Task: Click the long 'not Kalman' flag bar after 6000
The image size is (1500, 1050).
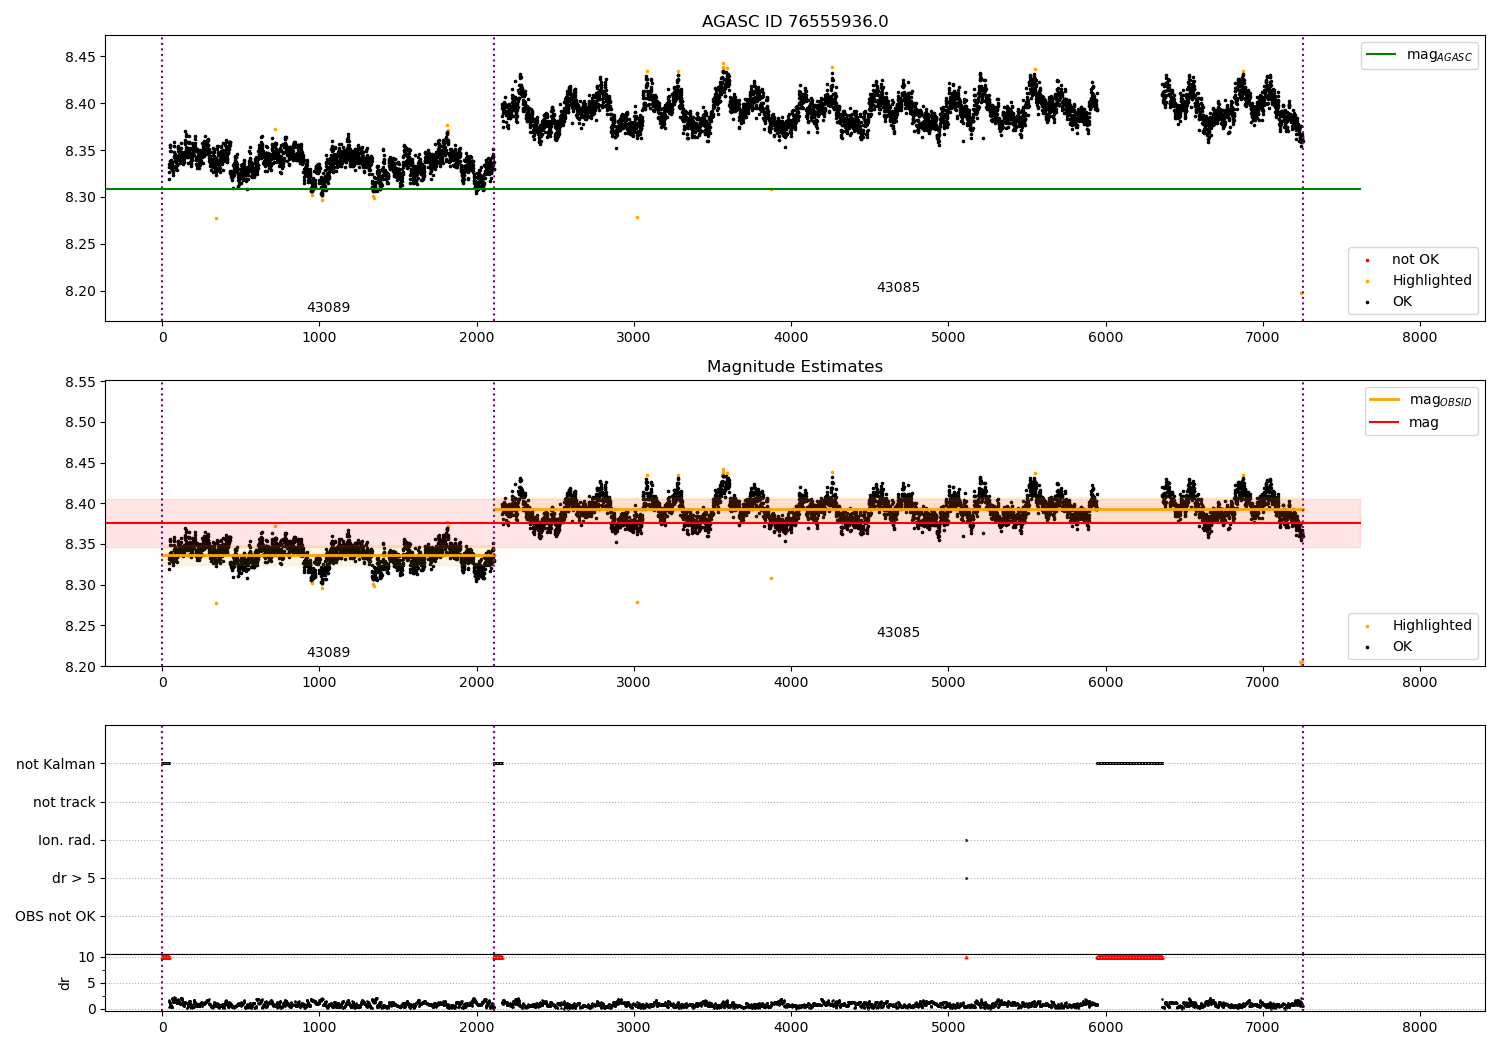Action: [x=1130, y=764]
